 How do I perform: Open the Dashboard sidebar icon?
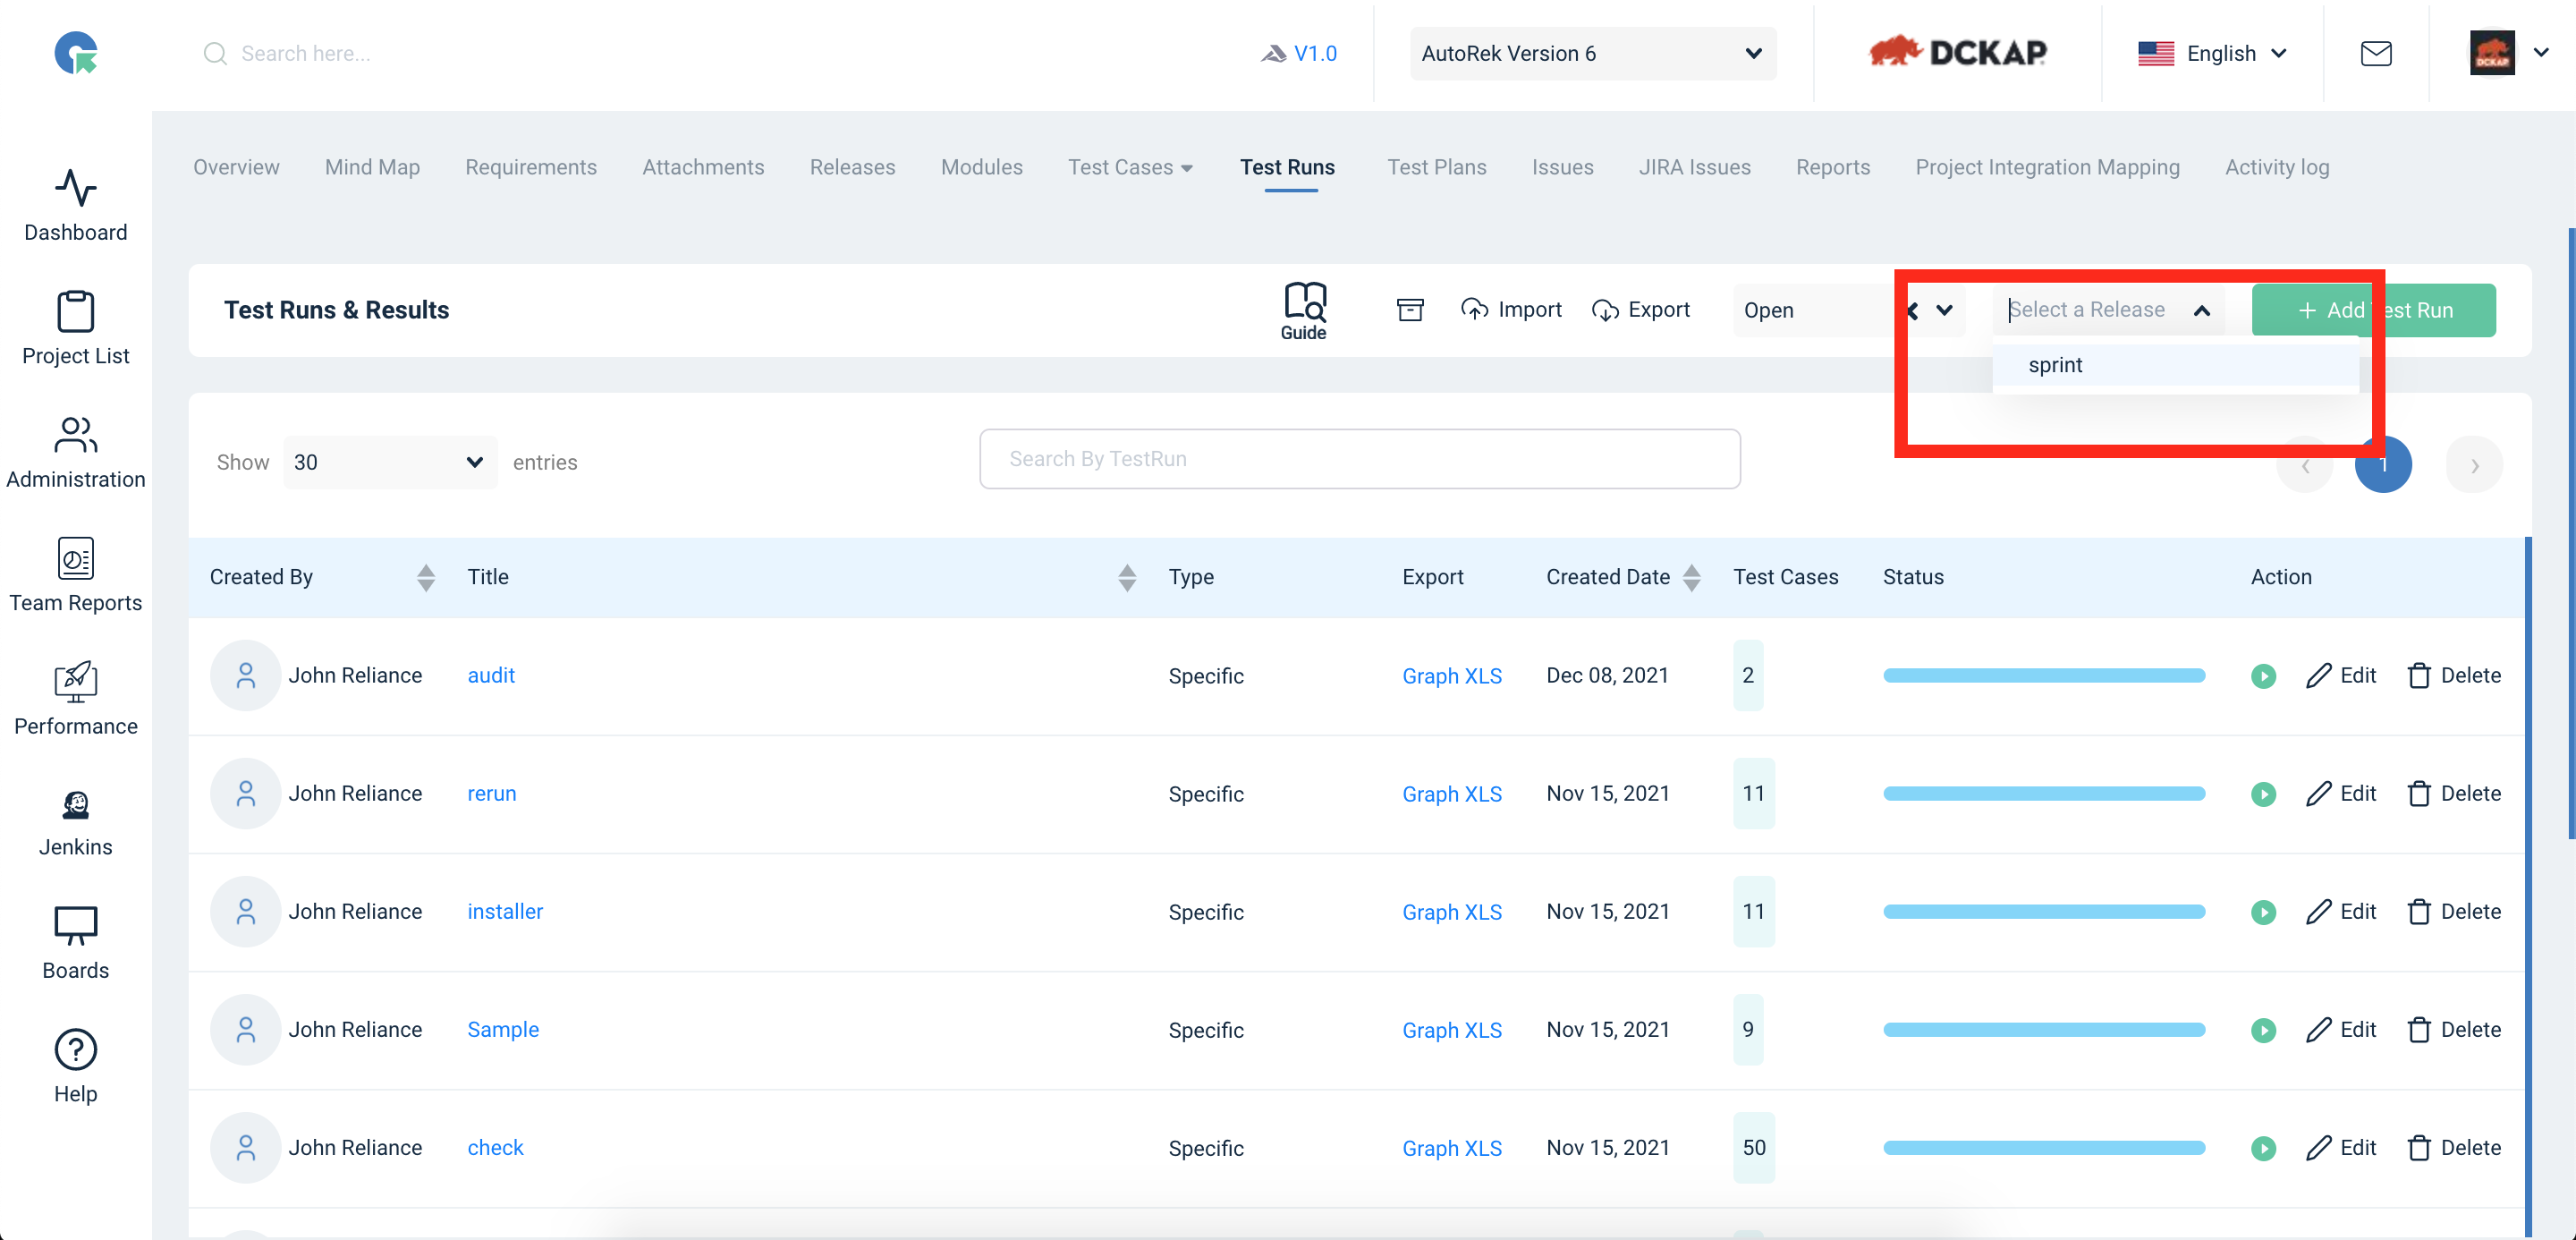(x=75, y=205)
